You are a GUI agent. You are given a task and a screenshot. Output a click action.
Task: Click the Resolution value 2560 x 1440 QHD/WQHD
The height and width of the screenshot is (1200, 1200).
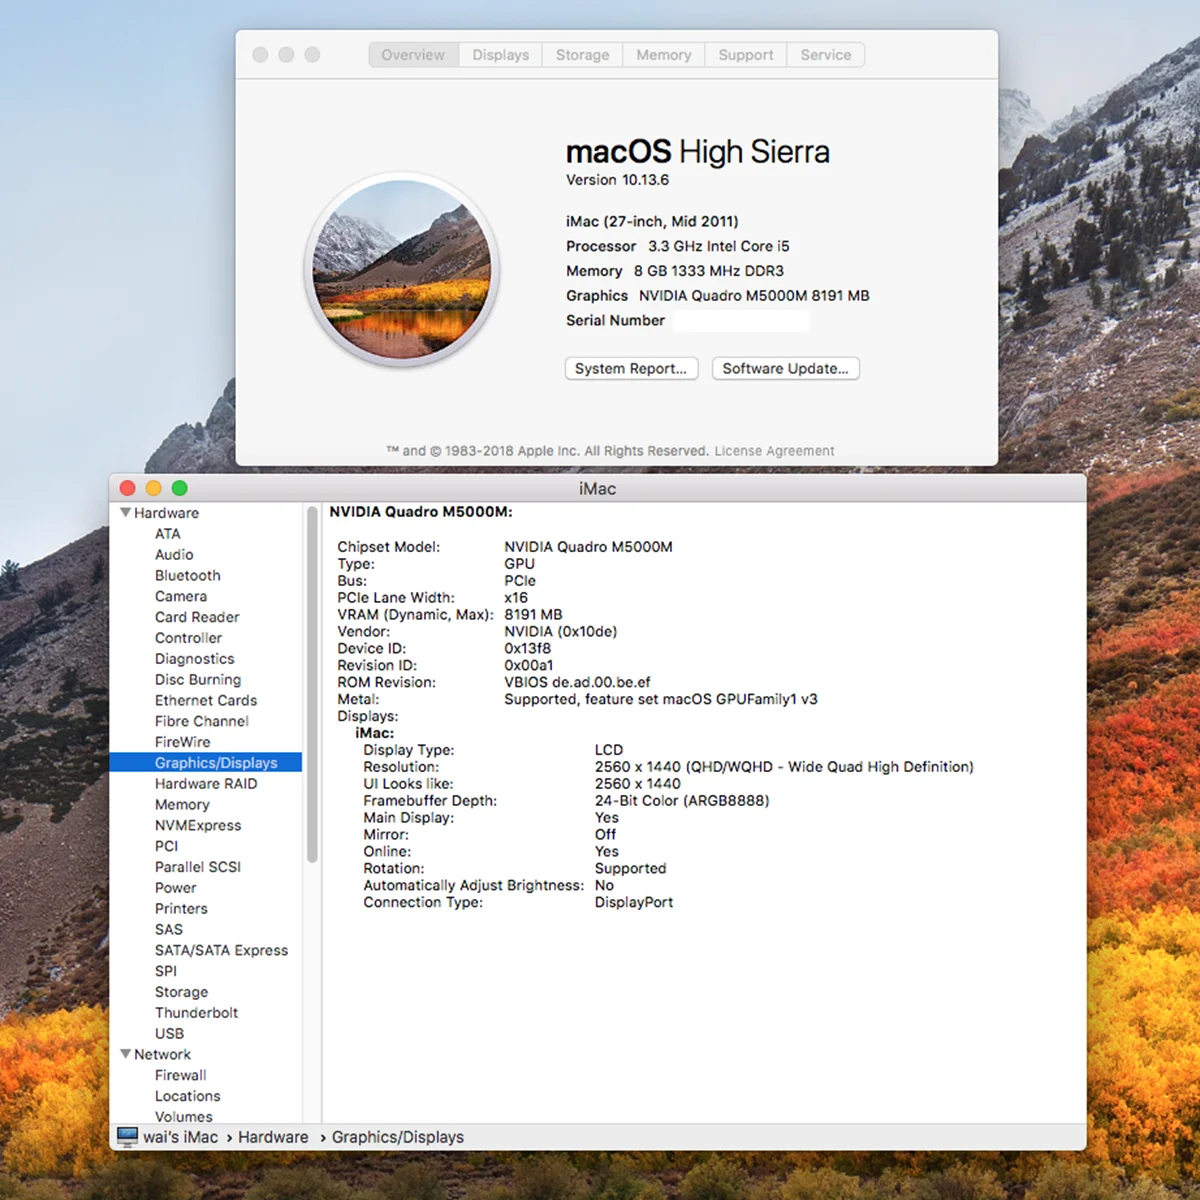(784, 767)
